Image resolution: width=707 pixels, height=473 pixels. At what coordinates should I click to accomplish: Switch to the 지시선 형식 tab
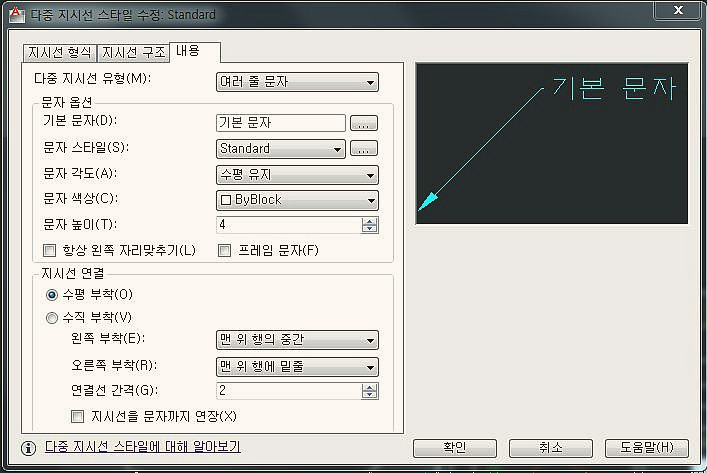click(60, 53)
